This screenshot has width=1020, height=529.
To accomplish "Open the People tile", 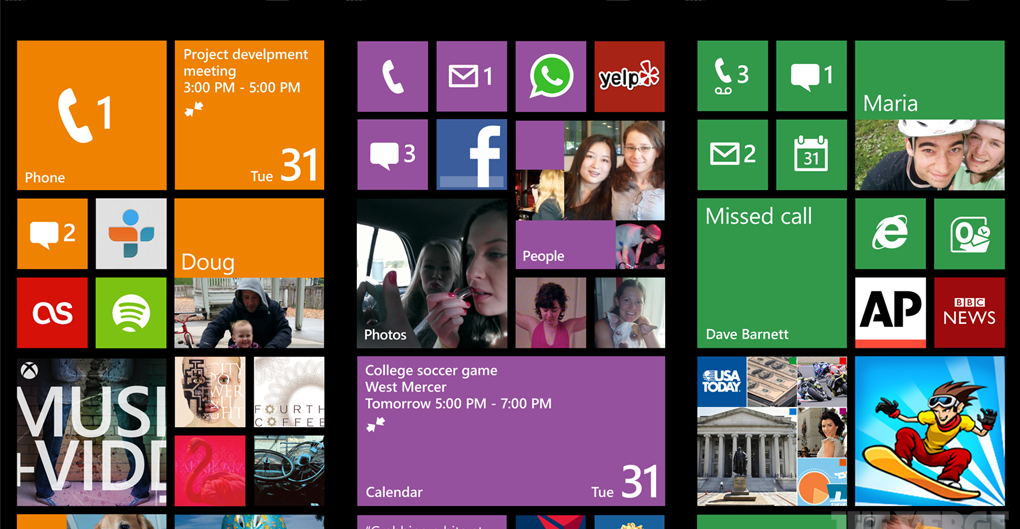I will (x=590, y=195).
